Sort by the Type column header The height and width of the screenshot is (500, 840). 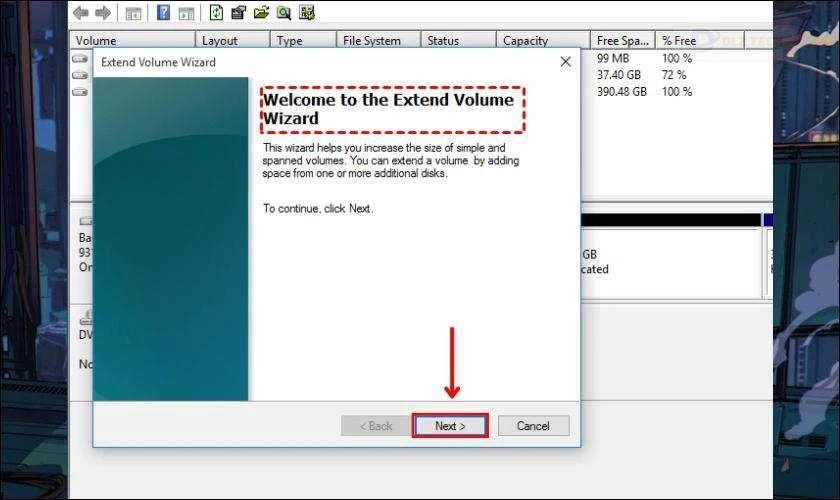coord(303,40)
